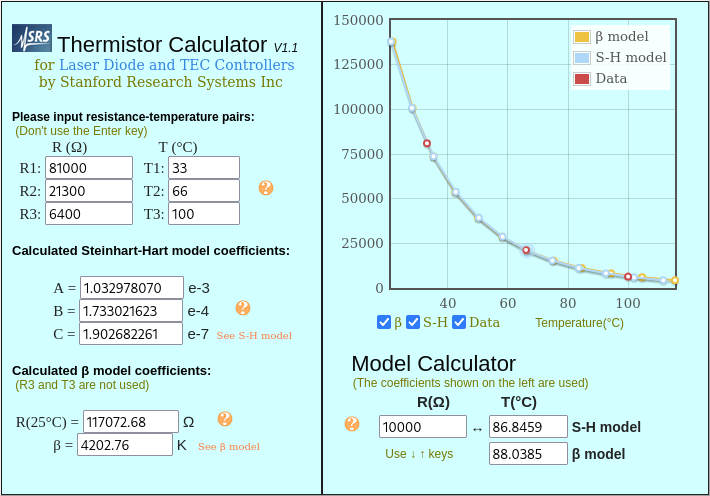The width and height of the screenshot is (710, 496).
Task: Open the Laser Diode and TEC Controllers link
Action: coord(177,65)
